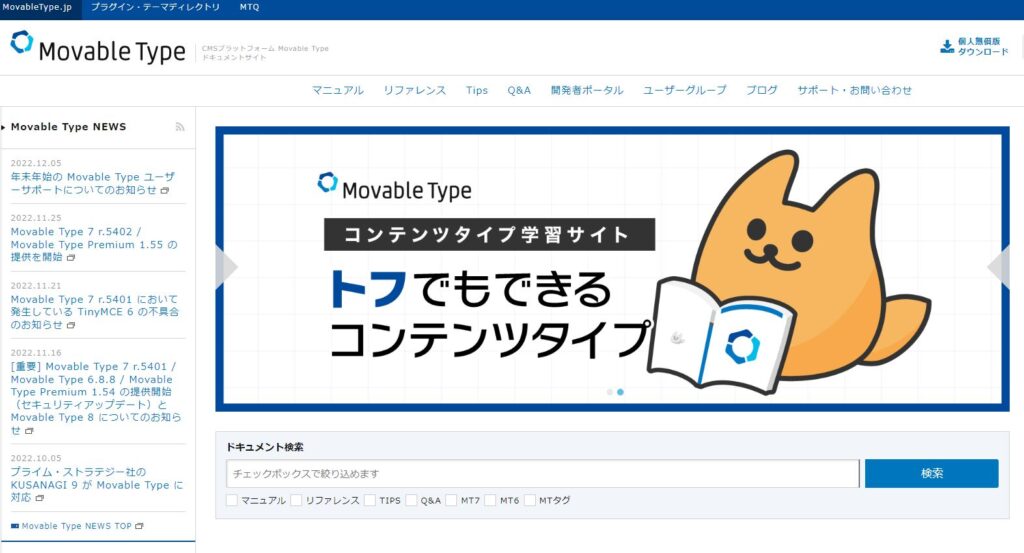Open the 年末年始のユーザーサポート news link

[x=93, y=183]
